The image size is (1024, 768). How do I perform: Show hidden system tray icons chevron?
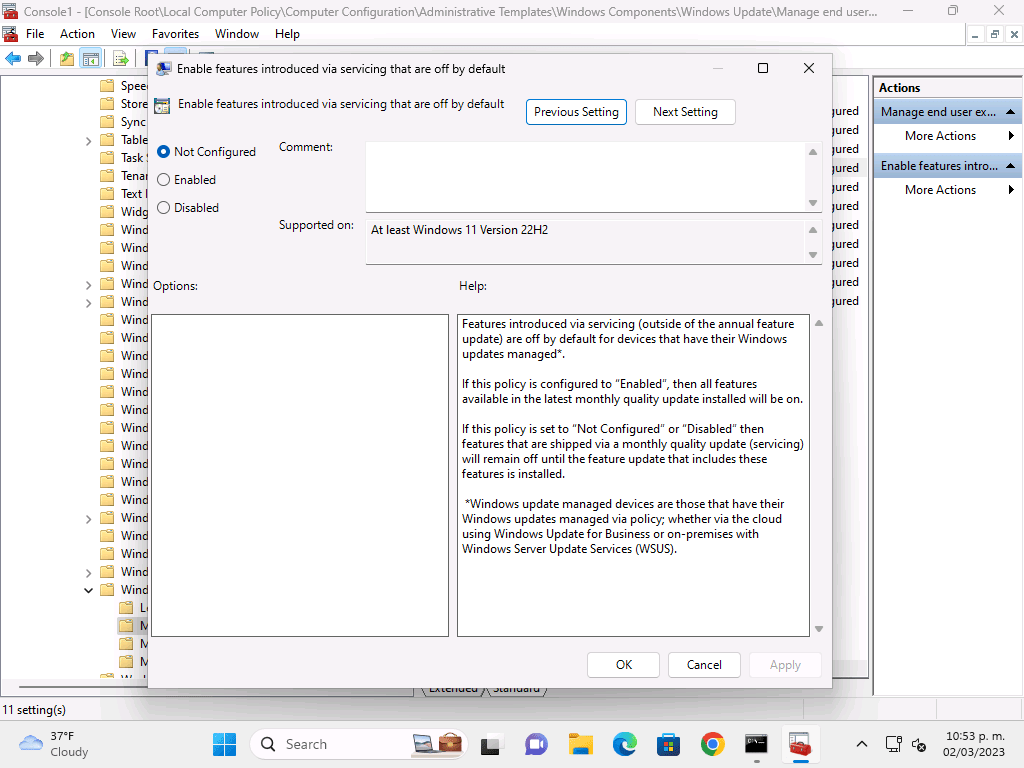click(x=861, y=744)
